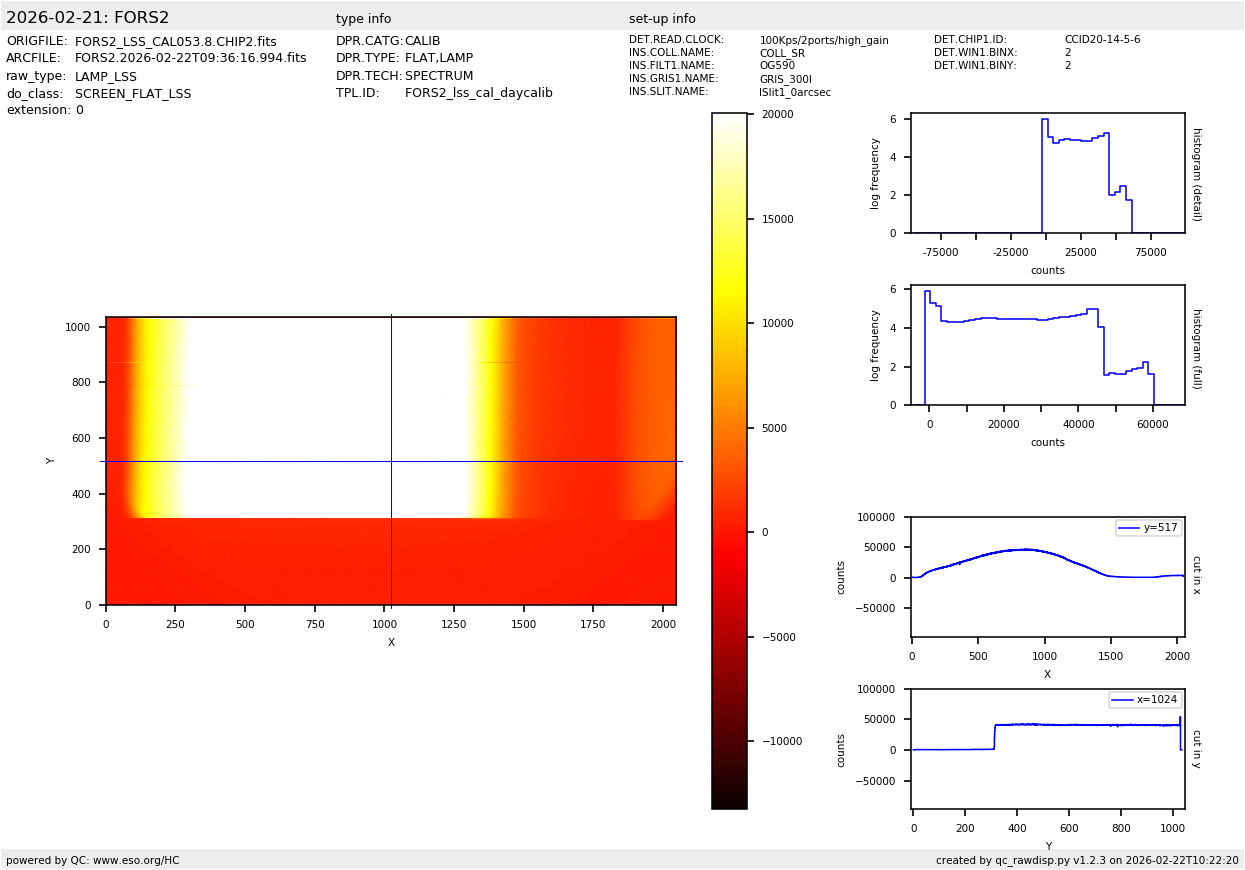Click the ORIGFILE name FORS2_LSS_CAL053.8.CHIP2.fits
The height and width of the screenshot is (870, 1245).
click(x=175, y=42)
